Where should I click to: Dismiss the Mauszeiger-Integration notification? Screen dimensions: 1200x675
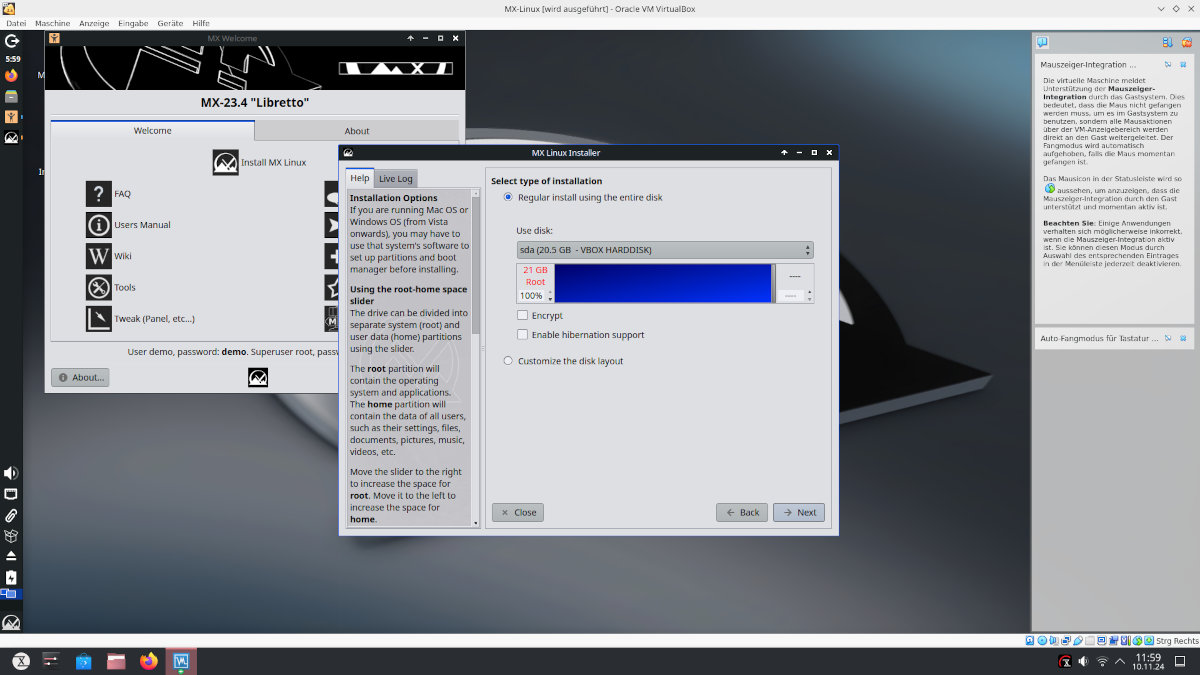(1182, 64)
